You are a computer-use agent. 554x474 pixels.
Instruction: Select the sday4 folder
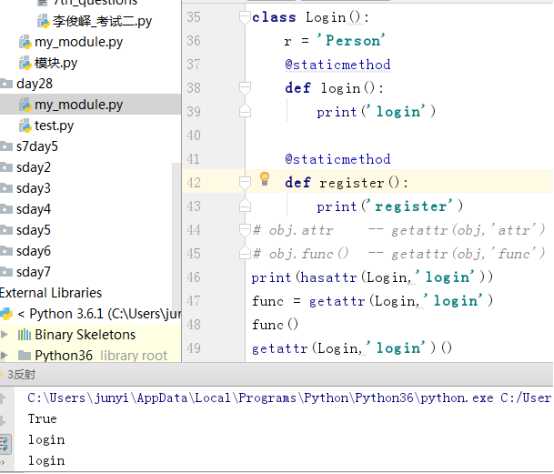point(33,209)
